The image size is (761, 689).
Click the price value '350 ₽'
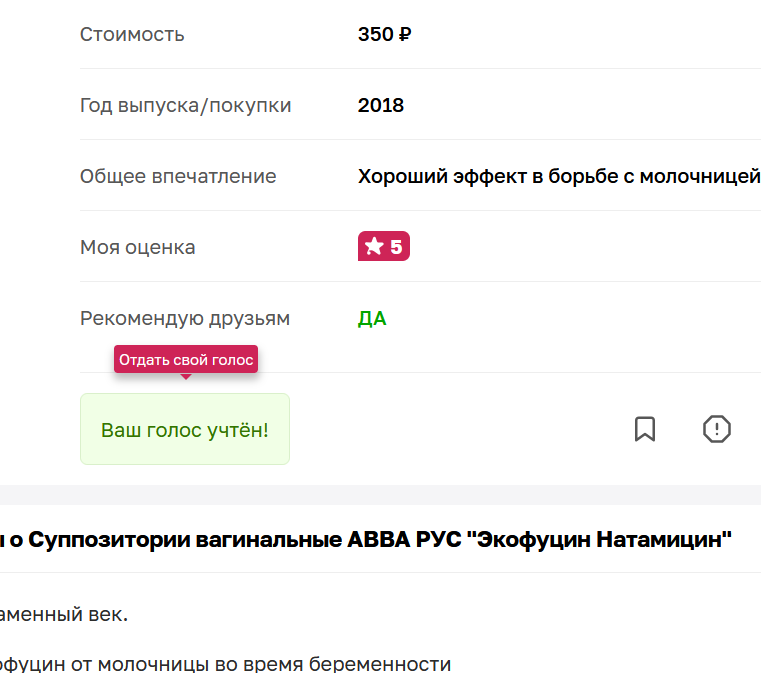point(385,35)
